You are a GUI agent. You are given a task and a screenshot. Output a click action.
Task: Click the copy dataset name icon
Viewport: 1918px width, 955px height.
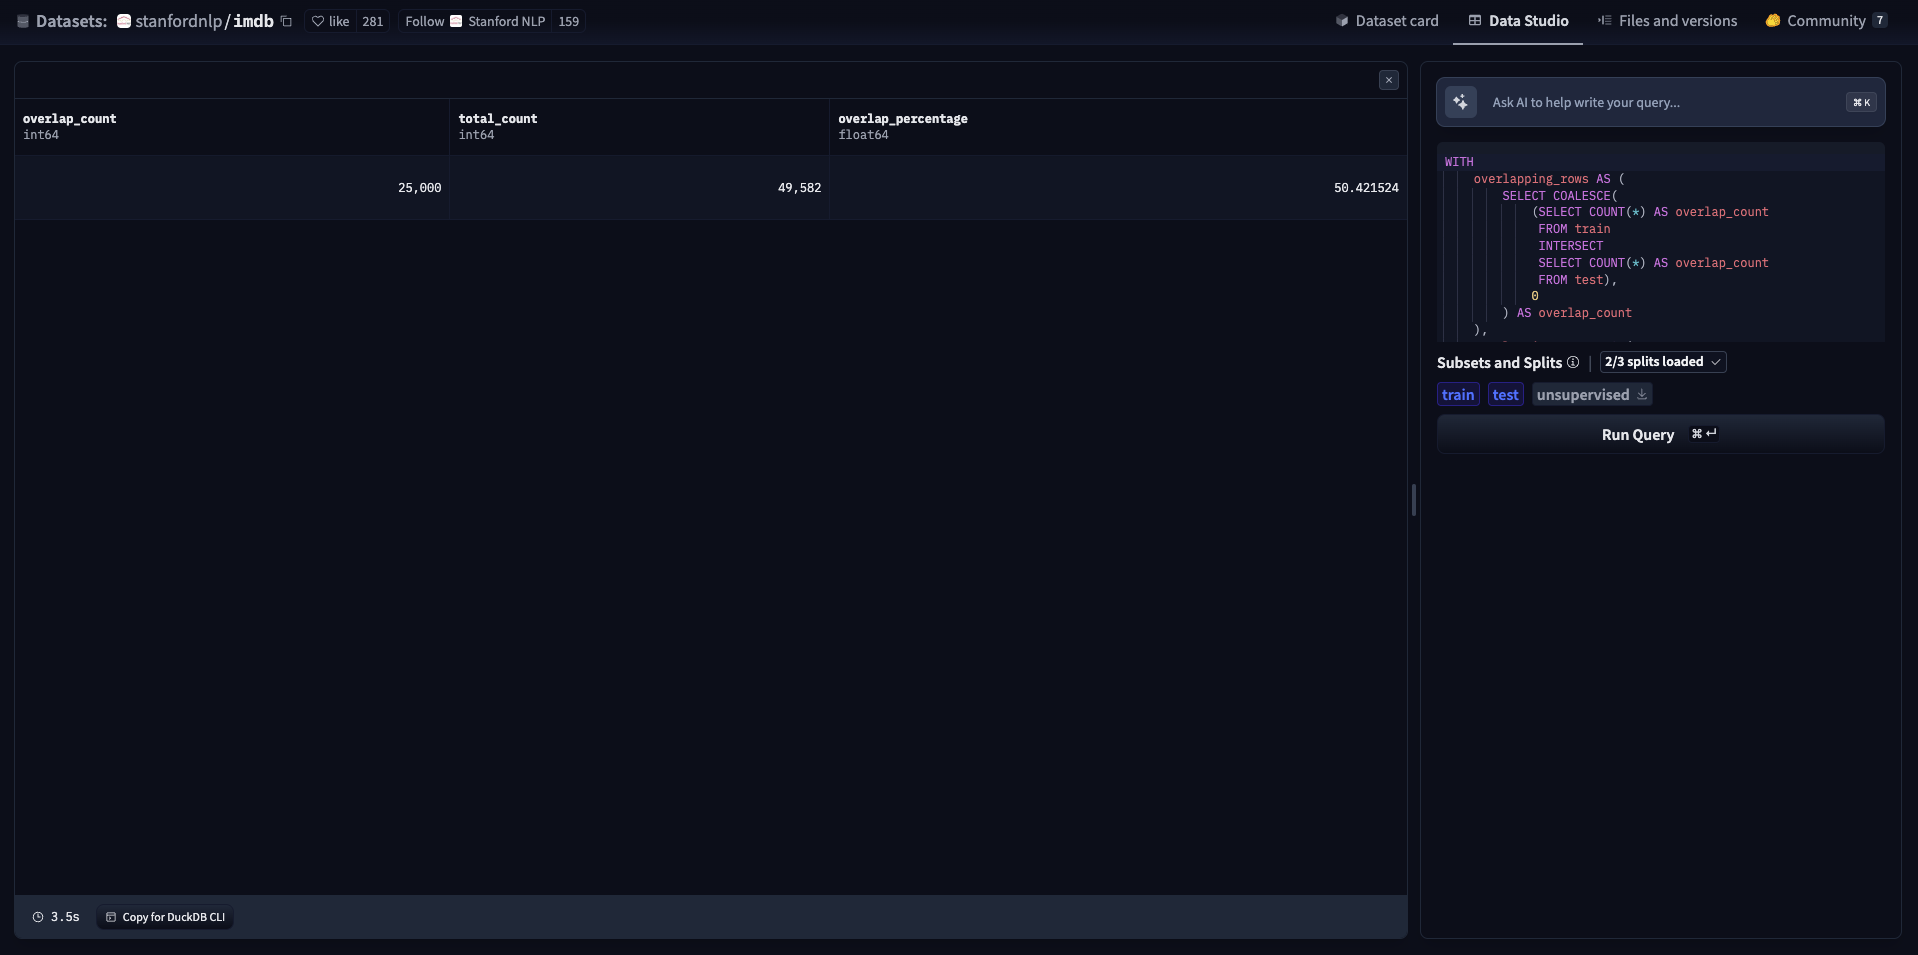(x=287, y=21)
